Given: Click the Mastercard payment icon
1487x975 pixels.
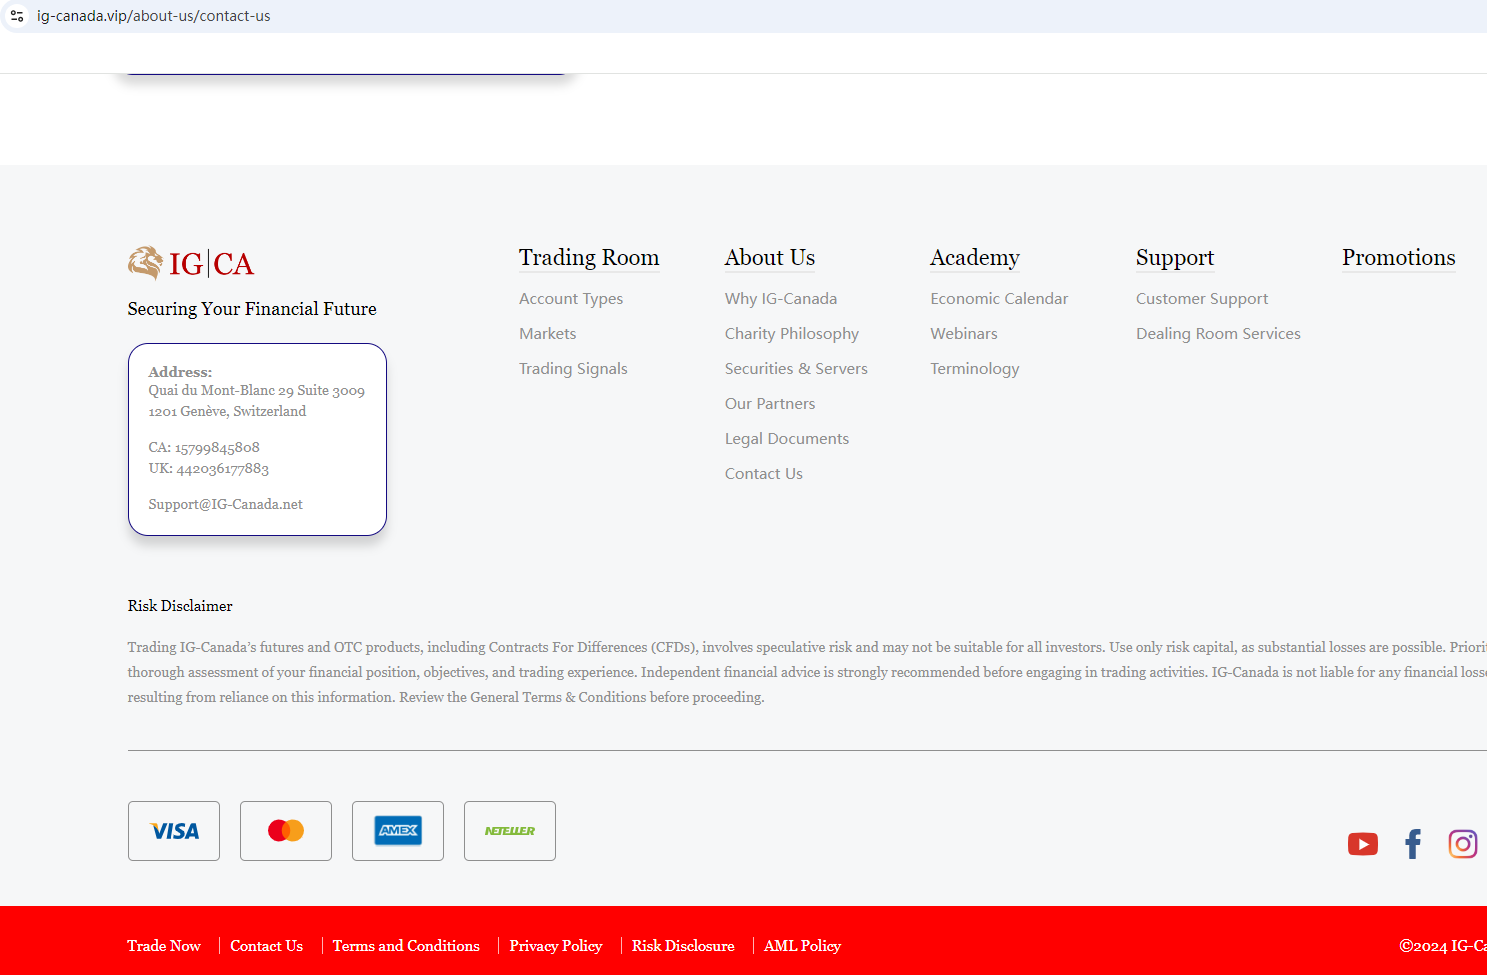Looking at the screenshot, I should (286, 831).
